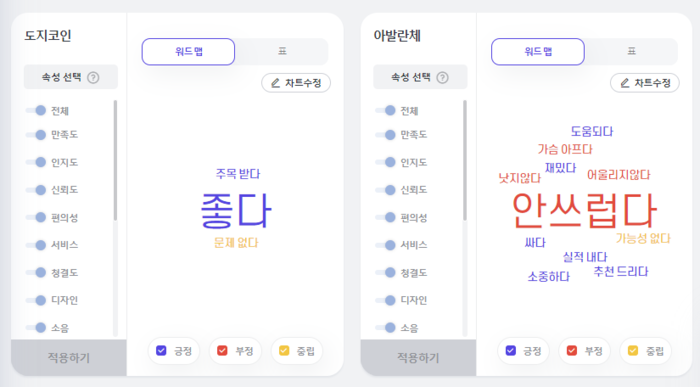Click 적용하기 button in 도지코인 panel

(x=69, y=358)
